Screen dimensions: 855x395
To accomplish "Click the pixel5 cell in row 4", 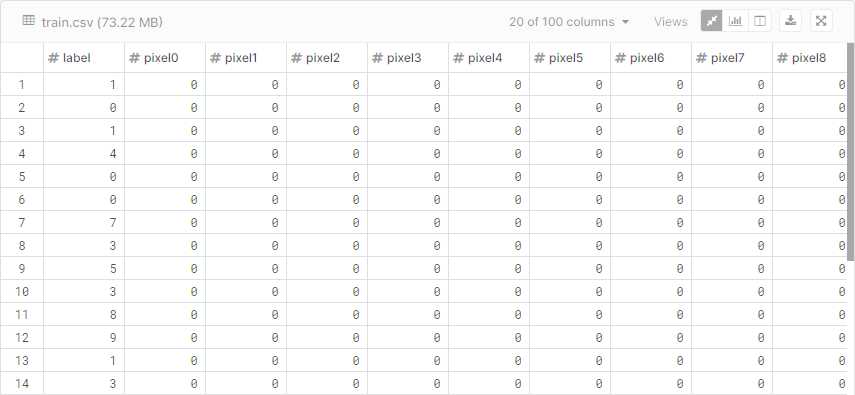I will coord(569,154).
